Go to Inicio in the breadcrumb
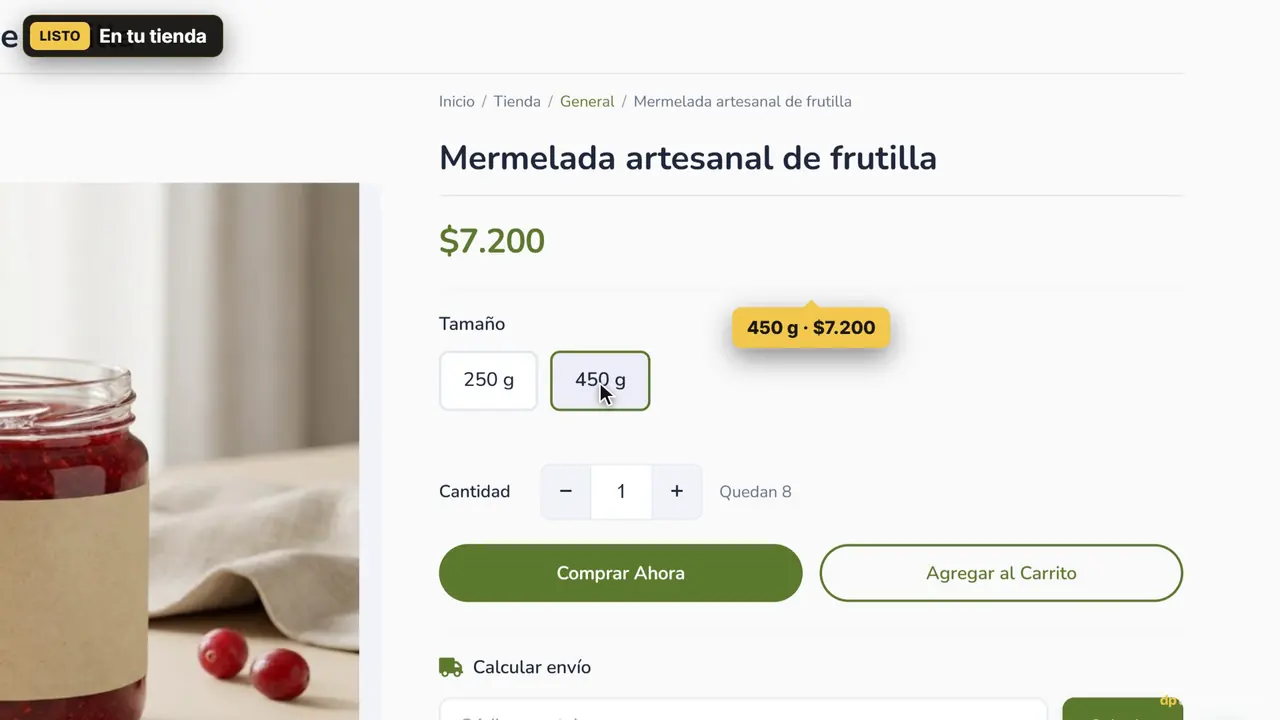Screen dimensions: 1280x720 click(x=457, y=101)
